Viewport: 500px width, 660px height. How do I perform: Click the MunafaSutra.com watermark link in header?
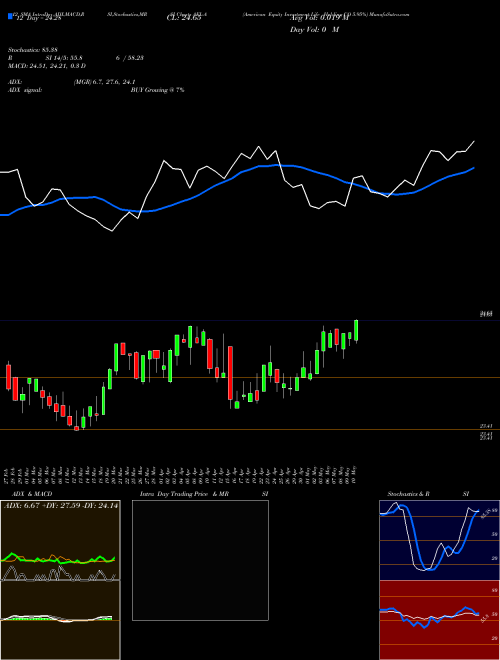tap(391, 14)
